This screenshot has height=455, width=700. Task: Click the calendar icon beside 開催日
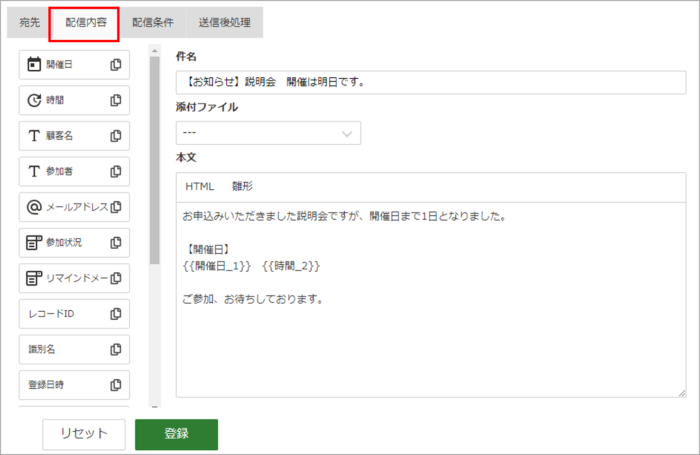click(34, 64)
